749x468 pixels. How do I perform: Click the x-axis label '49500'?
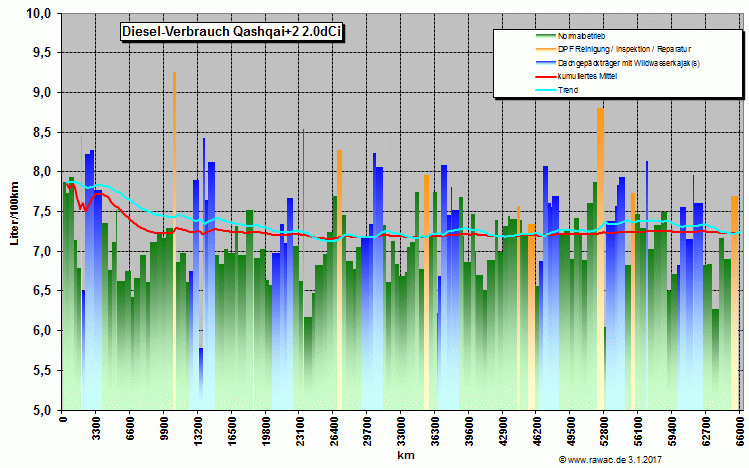571,431
